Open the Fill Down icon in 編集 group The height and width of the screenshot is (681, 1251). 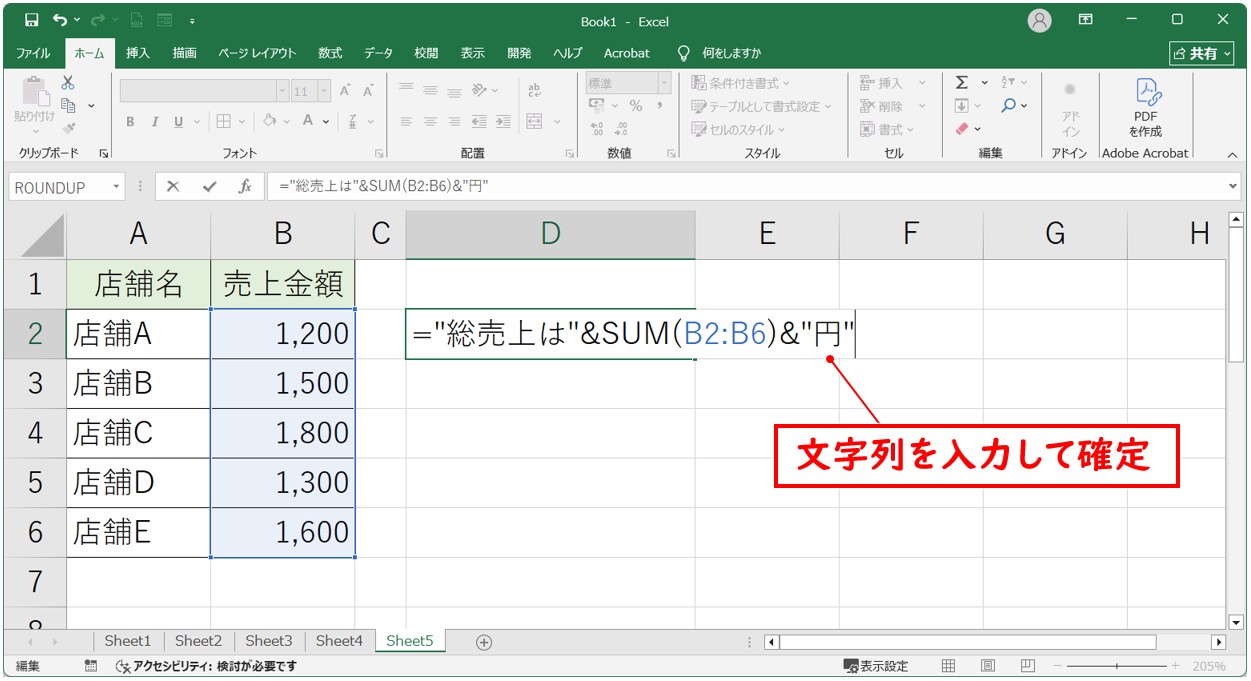click(961, 105)
